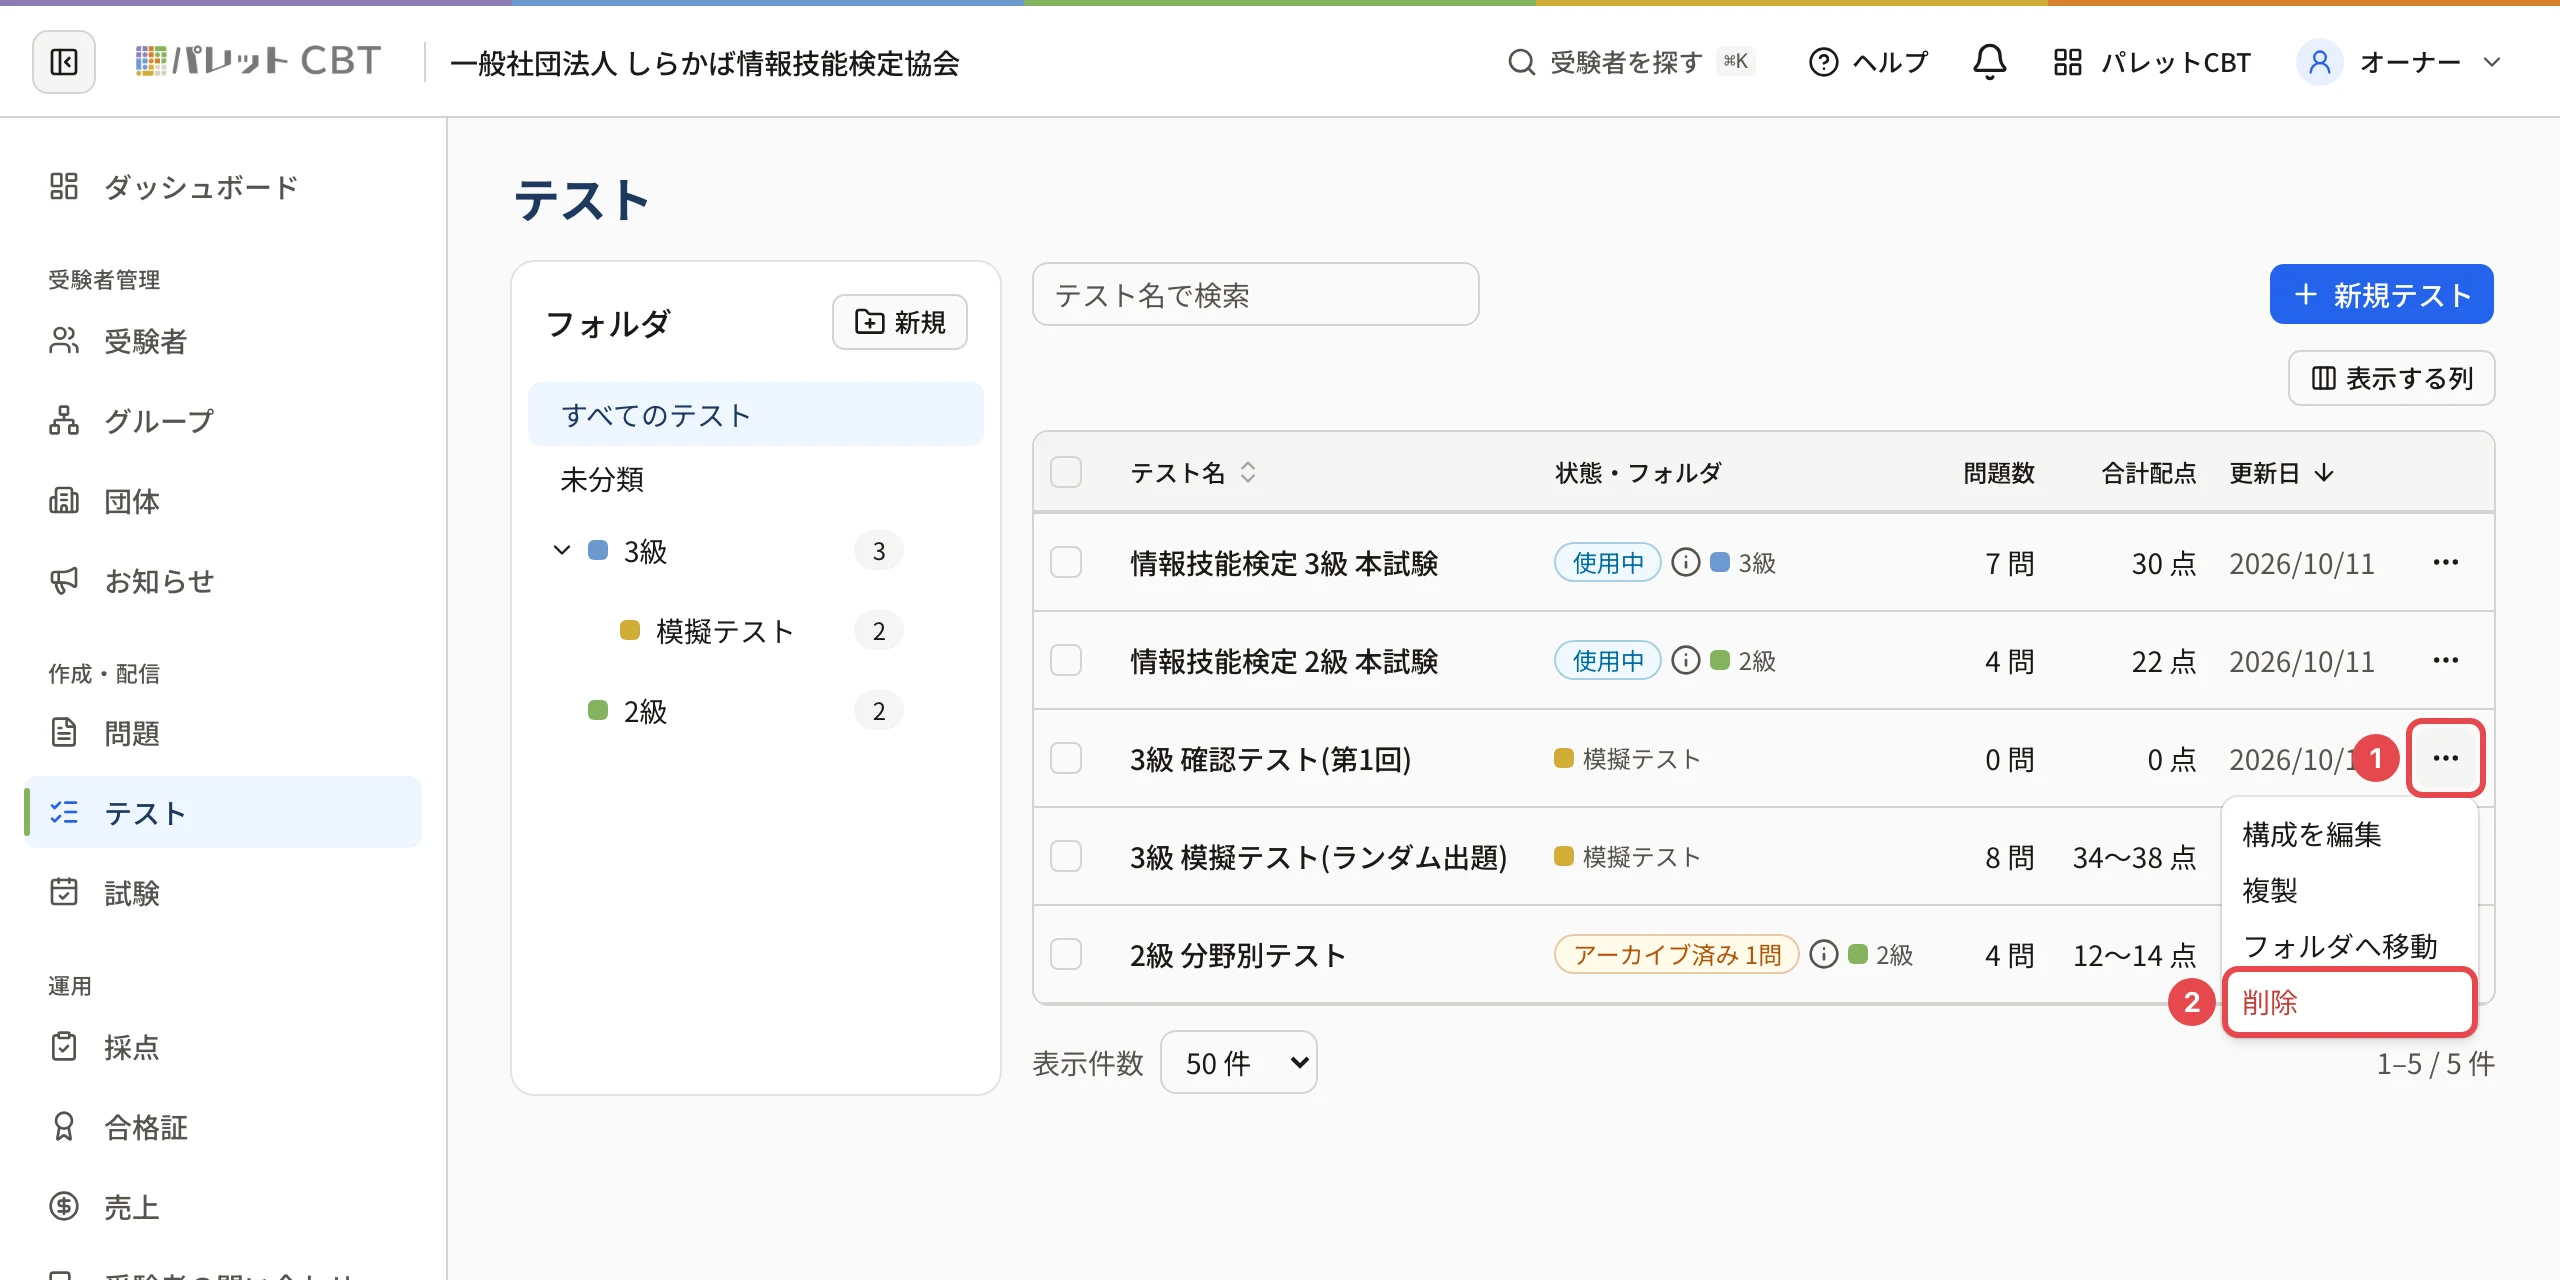Click the 新規テスト button
The width and height of the screenshot is (2560, 1280).
pyautogui.click(x=2381, y=294)
